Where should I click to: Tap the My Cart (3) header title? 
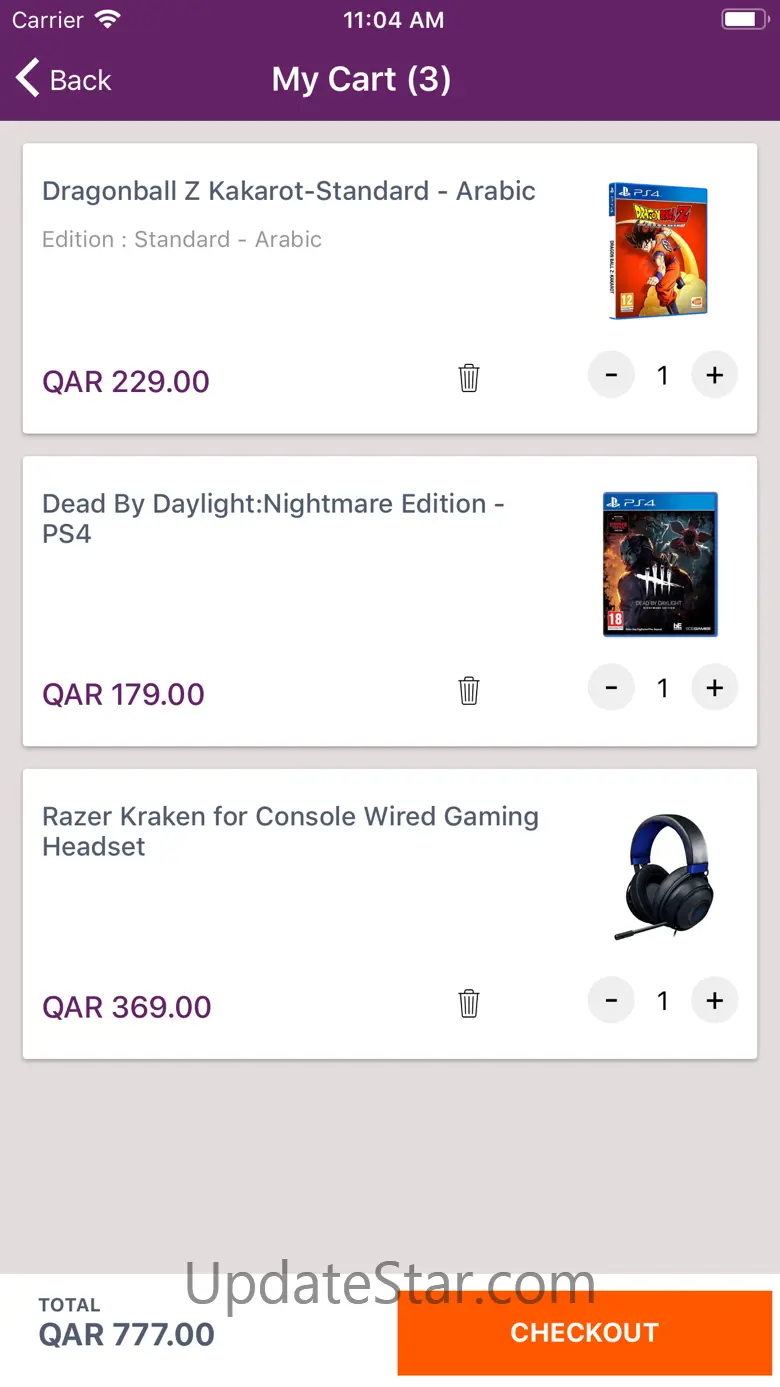[361, 80]
